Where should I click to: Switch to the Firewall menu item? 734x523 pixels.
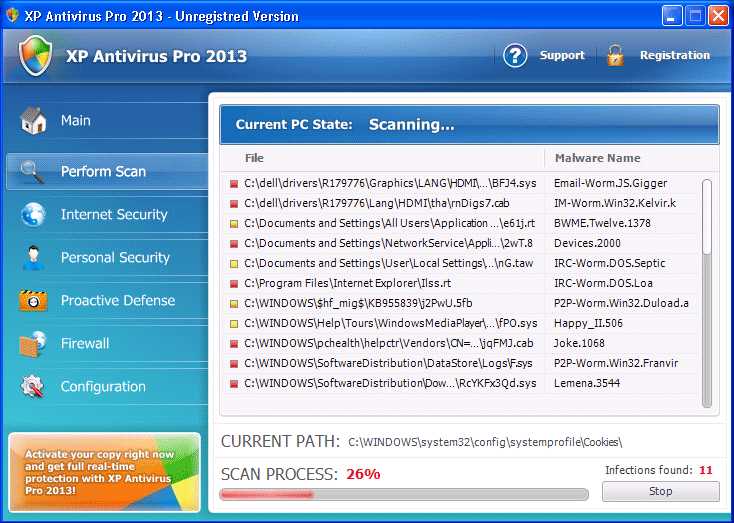(x=85, y=344)
